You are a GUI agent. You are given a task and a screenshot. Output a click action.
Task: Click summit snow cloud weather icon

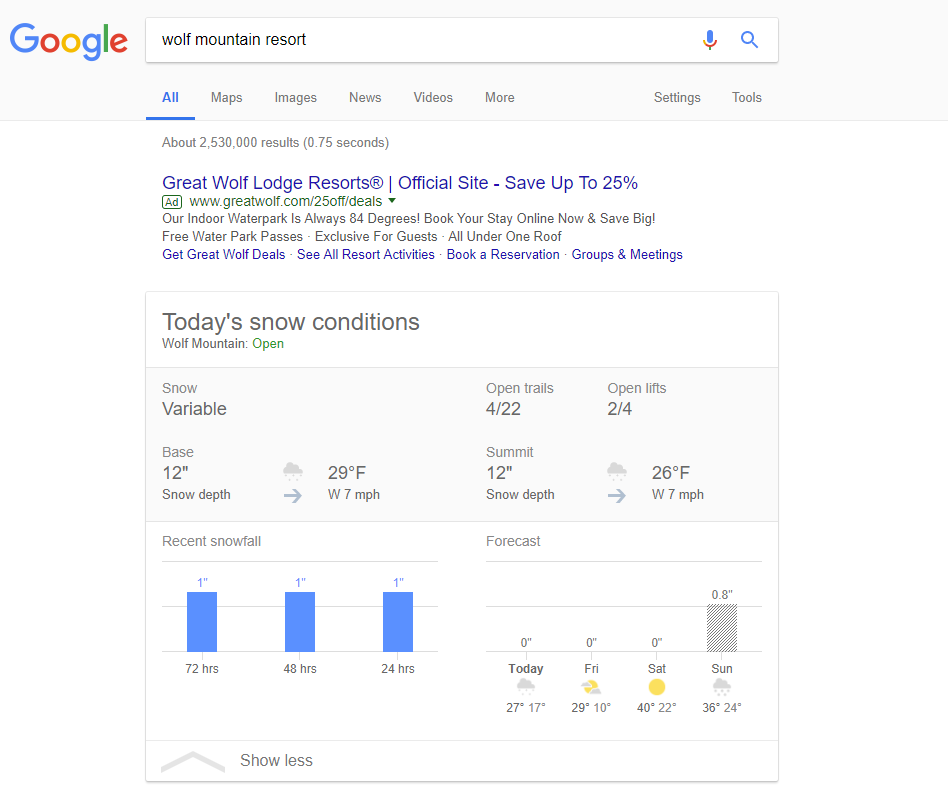pyautogui.click(x=617, y=471)
